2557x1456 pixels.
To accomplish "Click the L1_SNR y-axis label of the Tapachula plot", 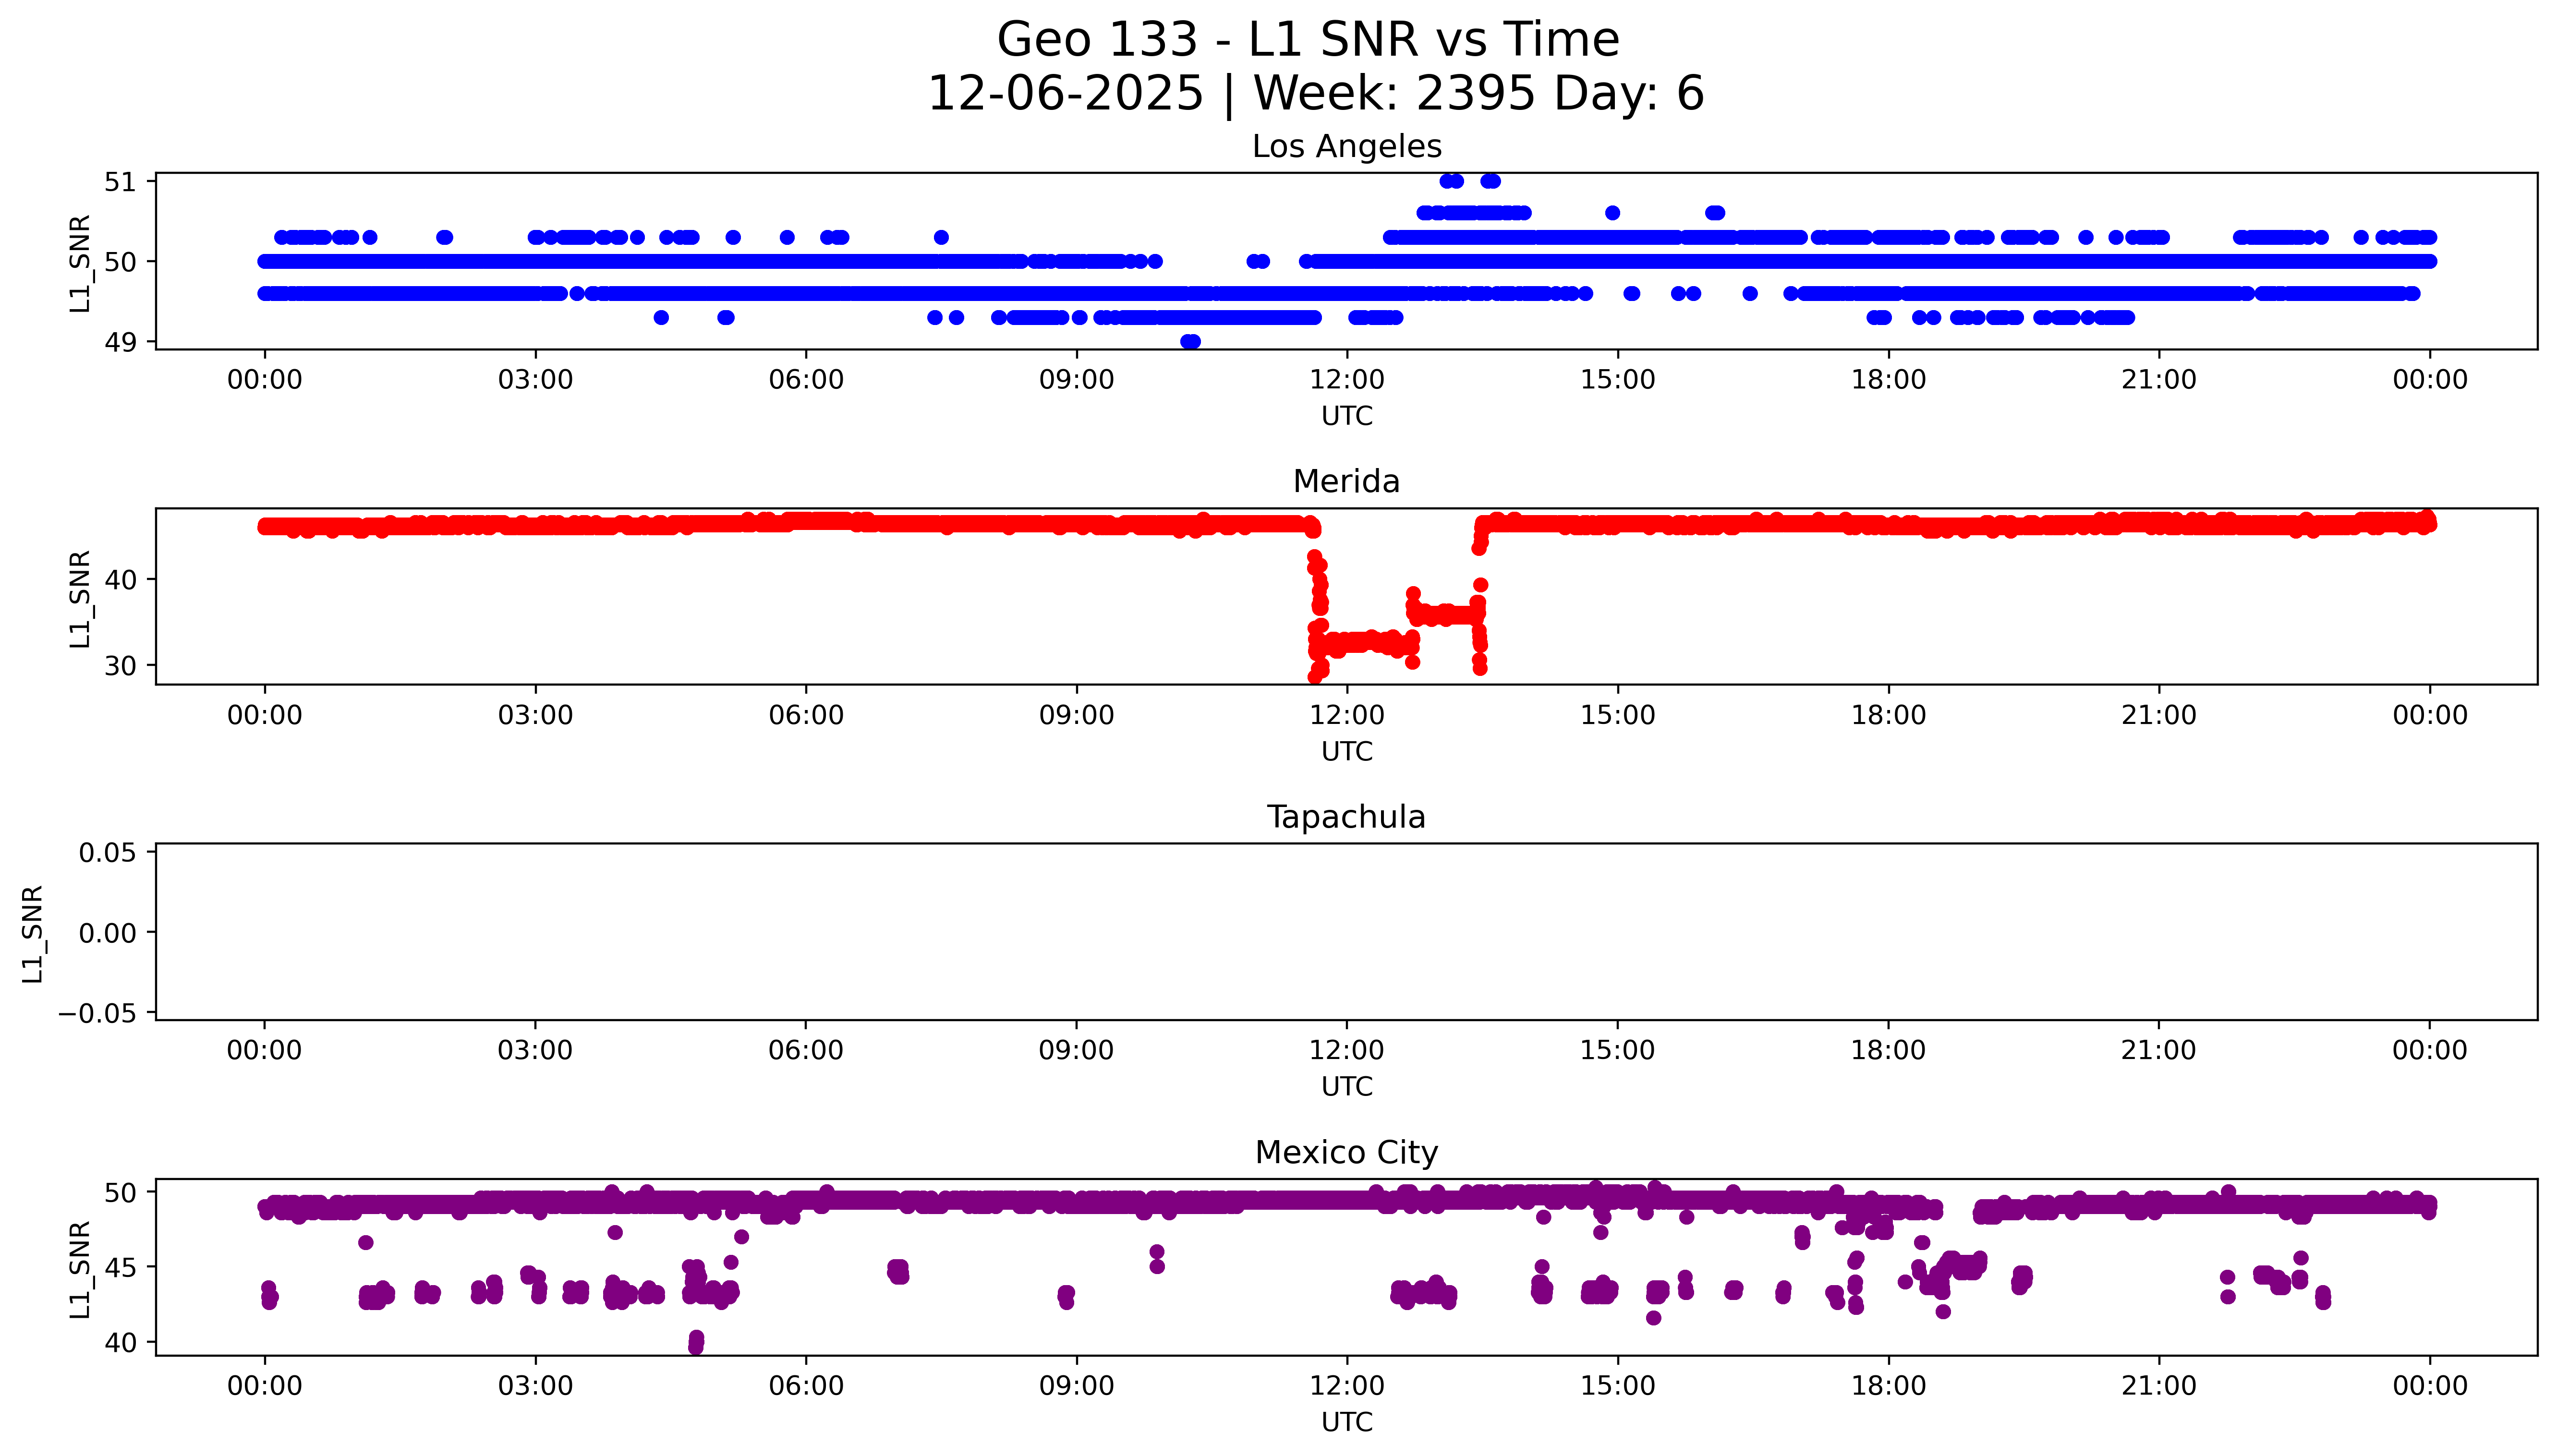I will click(32, 933).
